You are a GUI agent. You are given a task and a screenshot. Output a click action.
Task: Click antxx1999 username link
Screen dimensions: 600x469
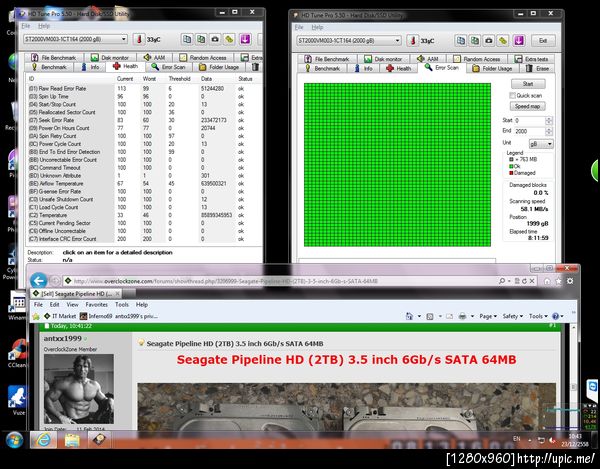click(62, 339)
